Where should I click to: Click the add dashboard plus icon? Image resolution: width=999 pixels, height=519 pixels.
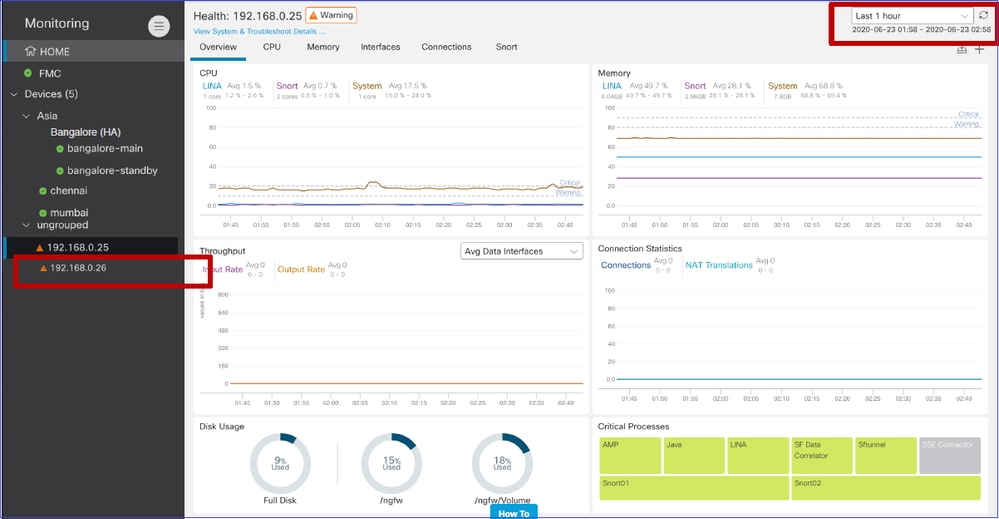coord(979,50)
